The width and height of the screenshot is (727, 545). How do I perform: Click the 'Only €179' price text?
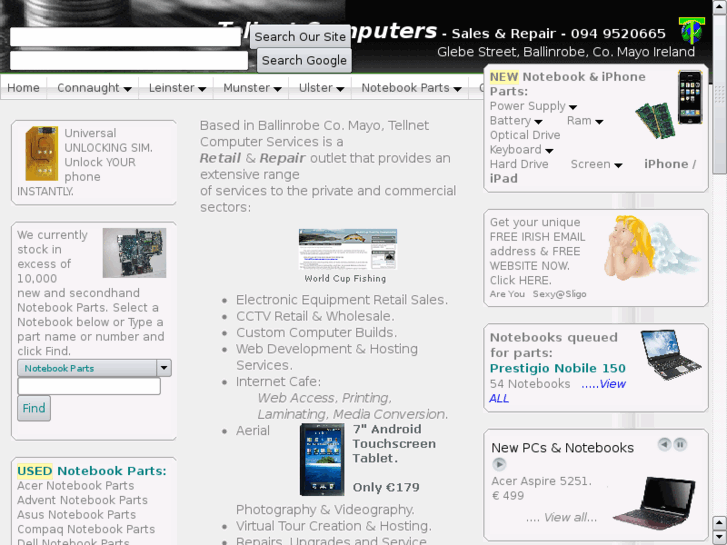tap(386, 487)
